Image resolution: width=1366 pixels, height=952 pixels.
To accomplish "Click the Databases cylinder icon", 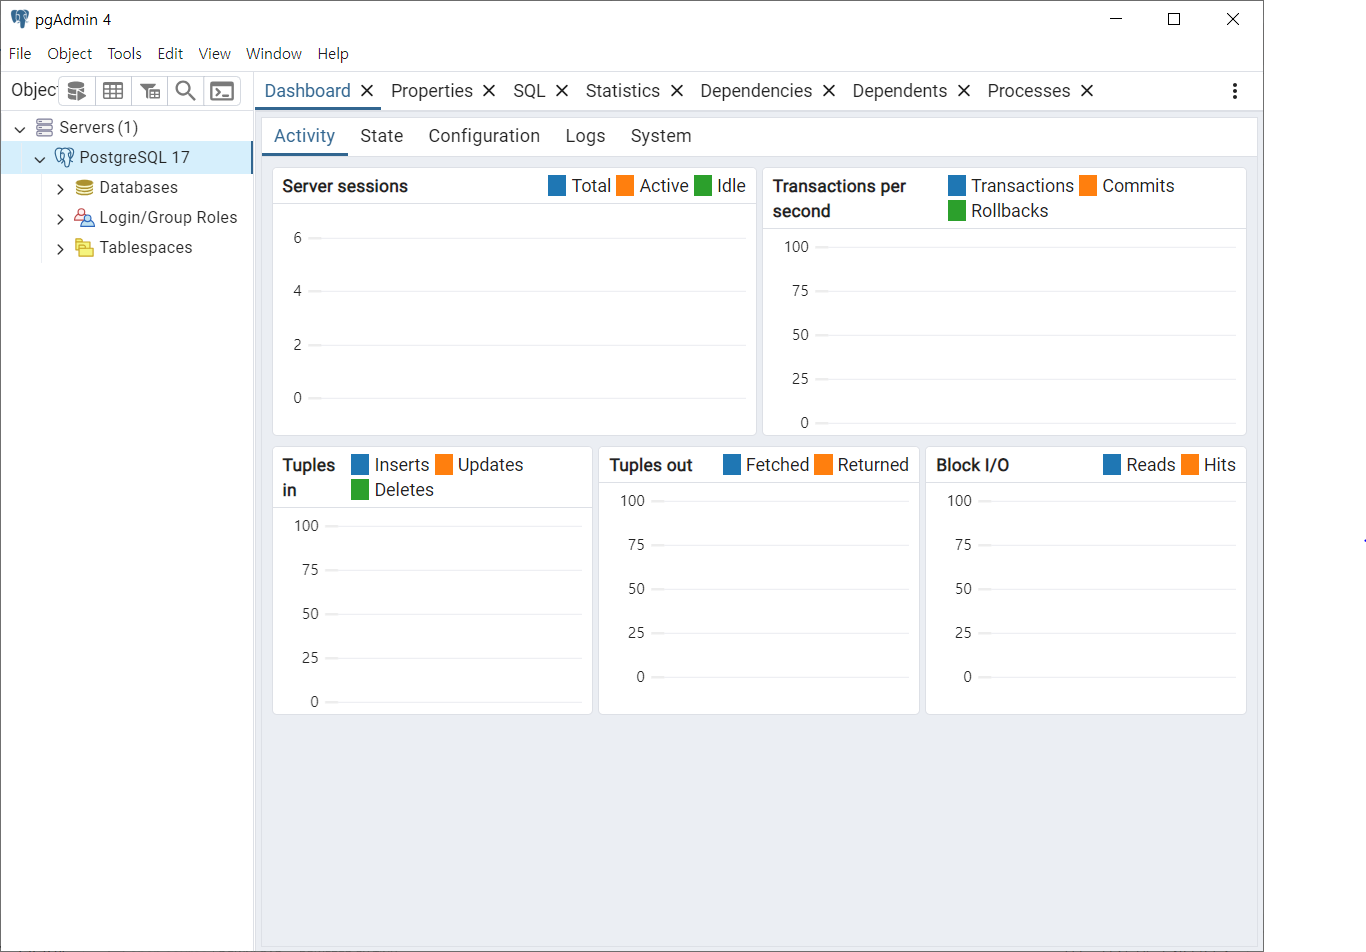I will 84,187.
